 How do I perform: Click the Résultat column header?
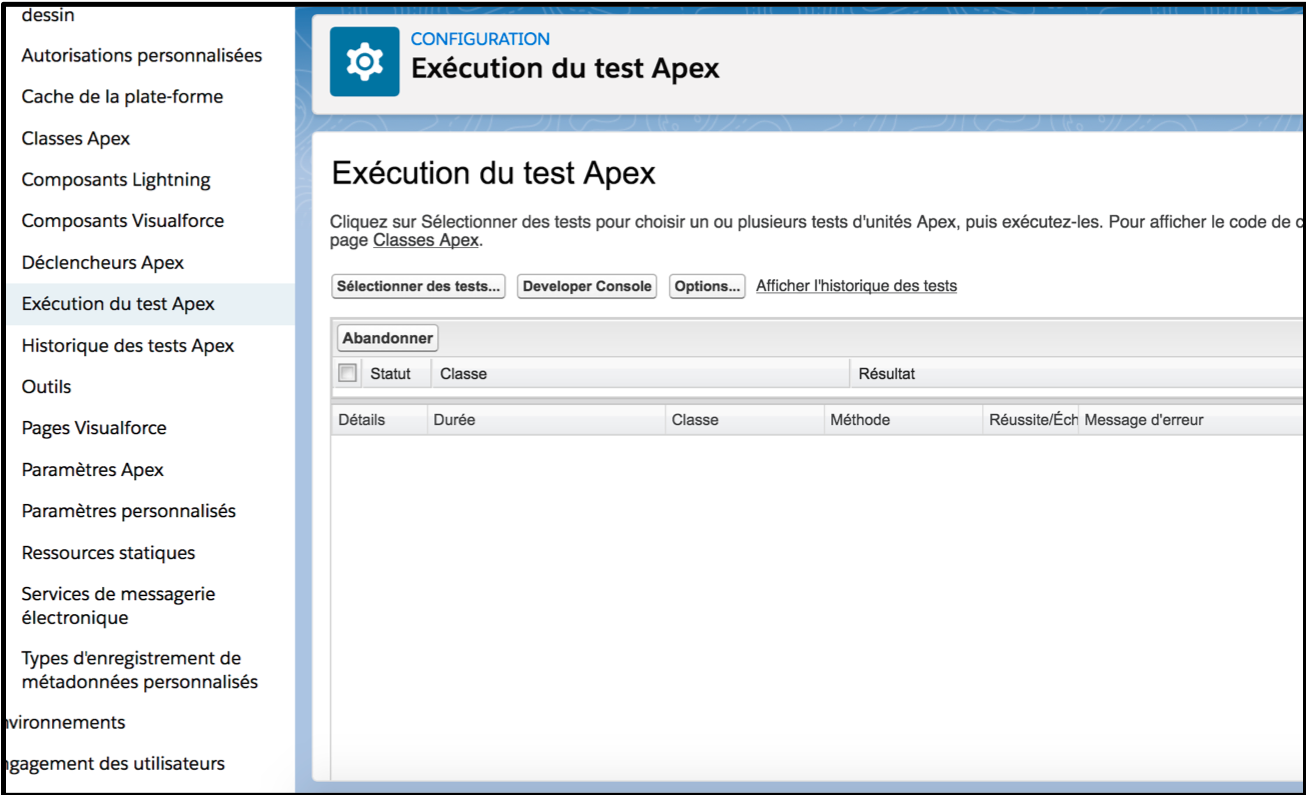1077,374
